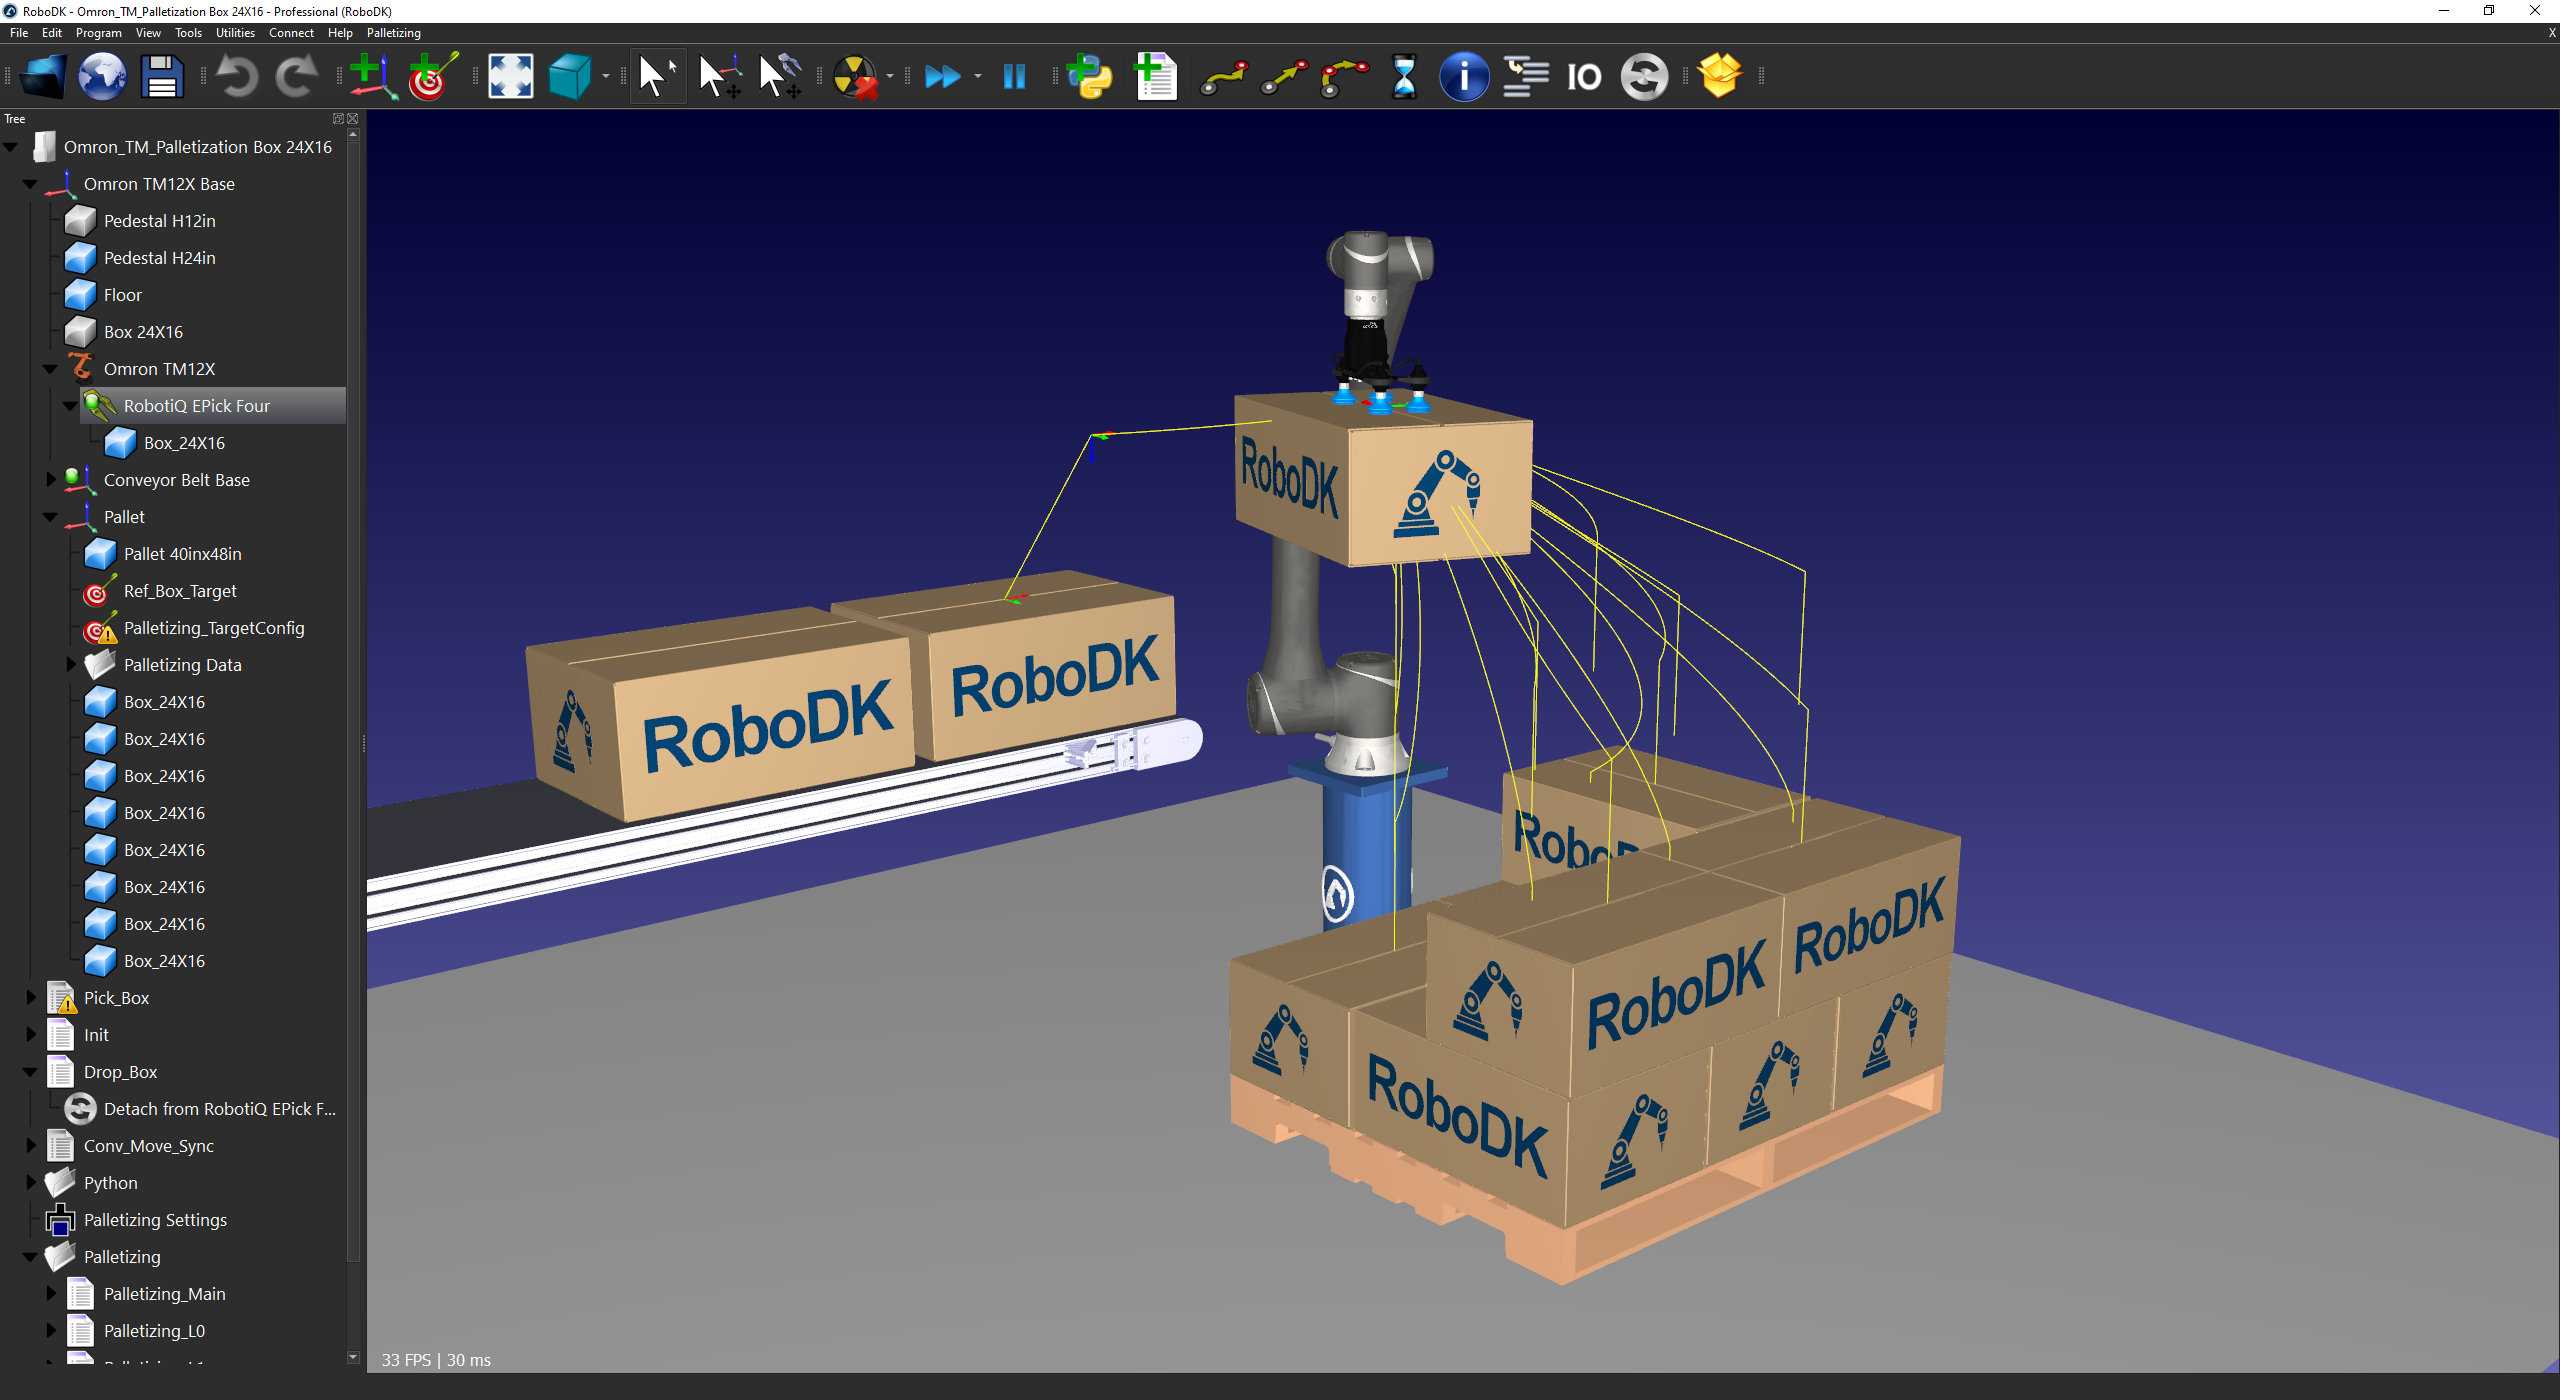This screenshot has width=2560, height=1400.
Task: Collapse the Pallet tree node
Action: click(x=51, y=517)
